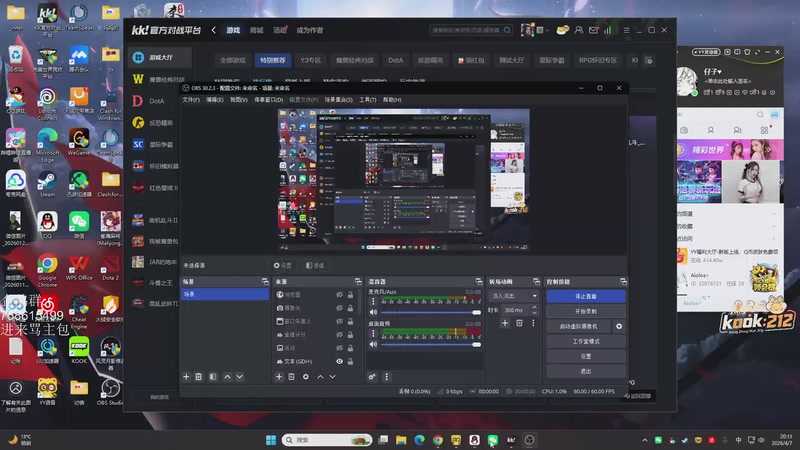Add a scene transition with plus icon

point(505,322)
